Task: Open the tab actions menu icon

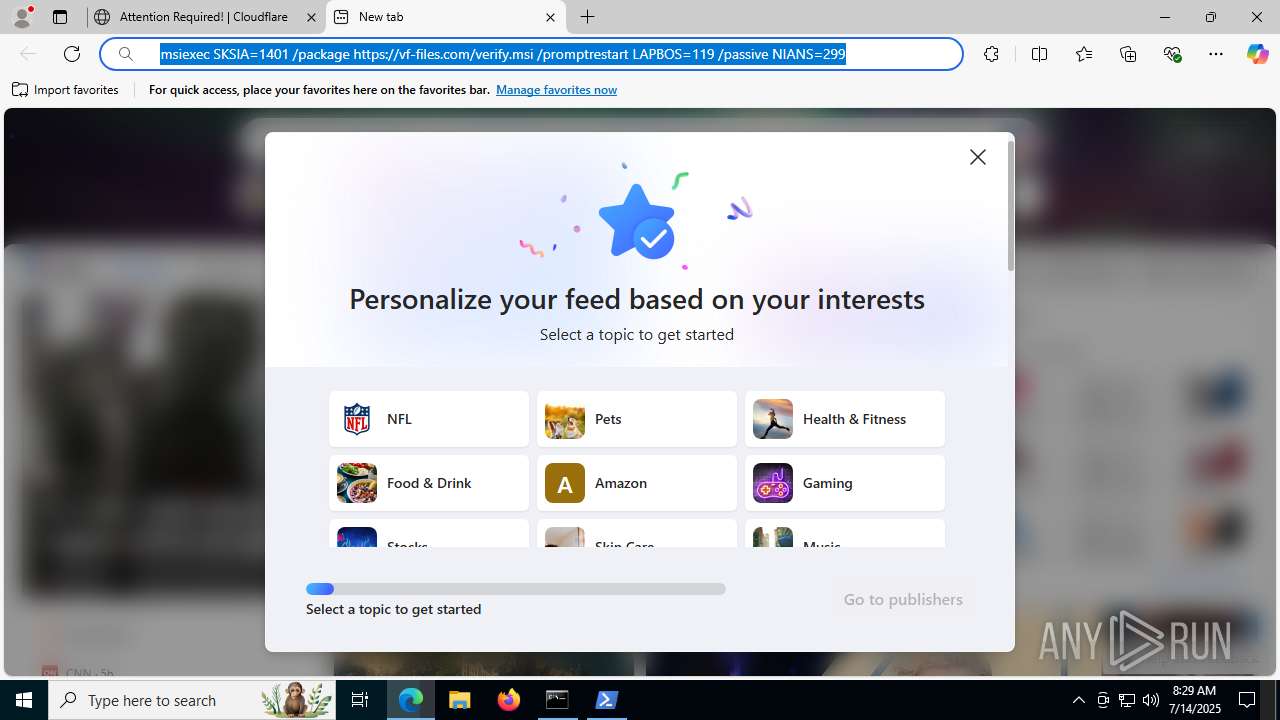Action: point(60,17)
